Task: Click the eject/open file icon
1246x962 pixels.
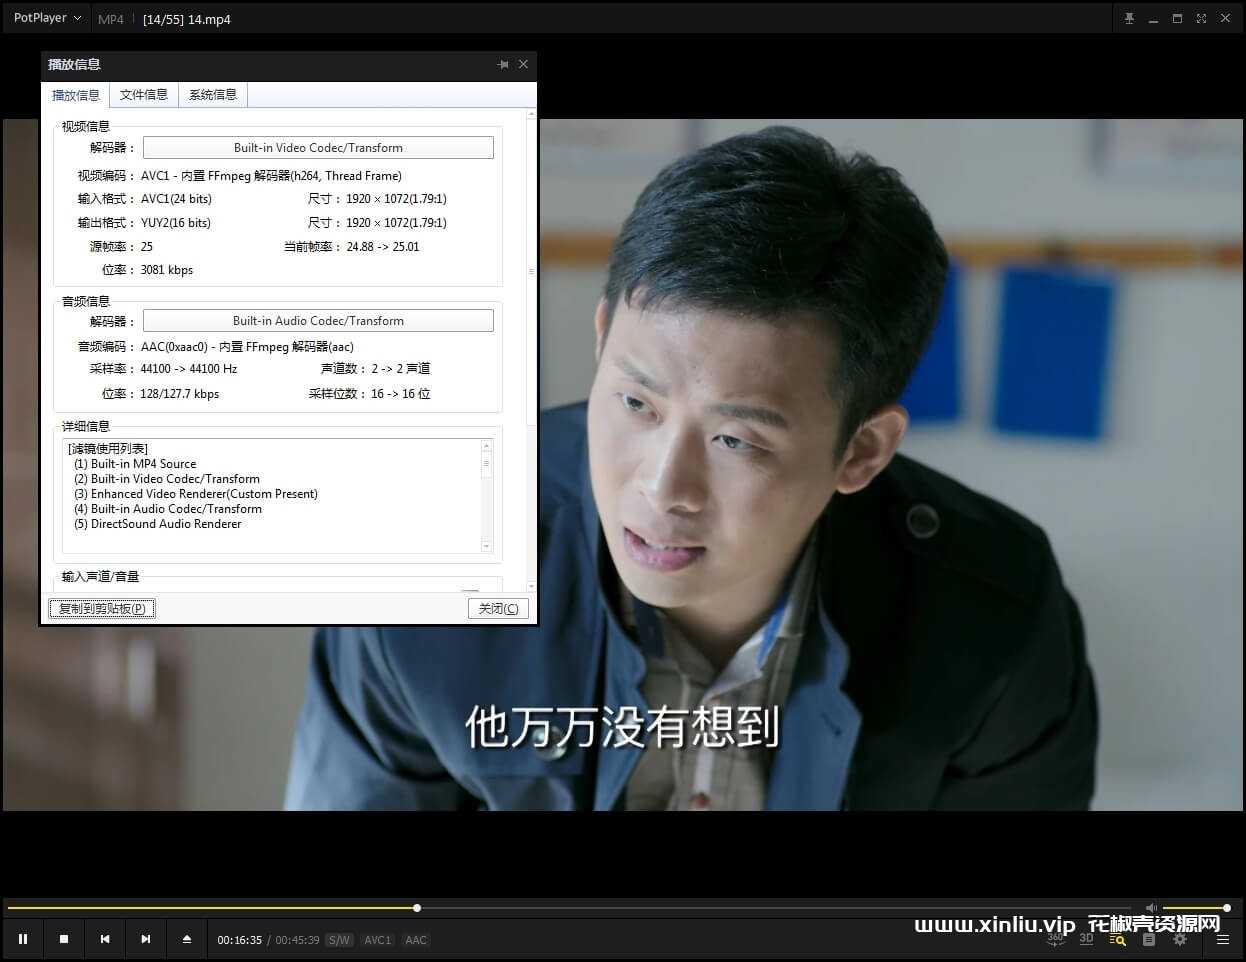Action: pyautogui.click(x=187, y=939)
